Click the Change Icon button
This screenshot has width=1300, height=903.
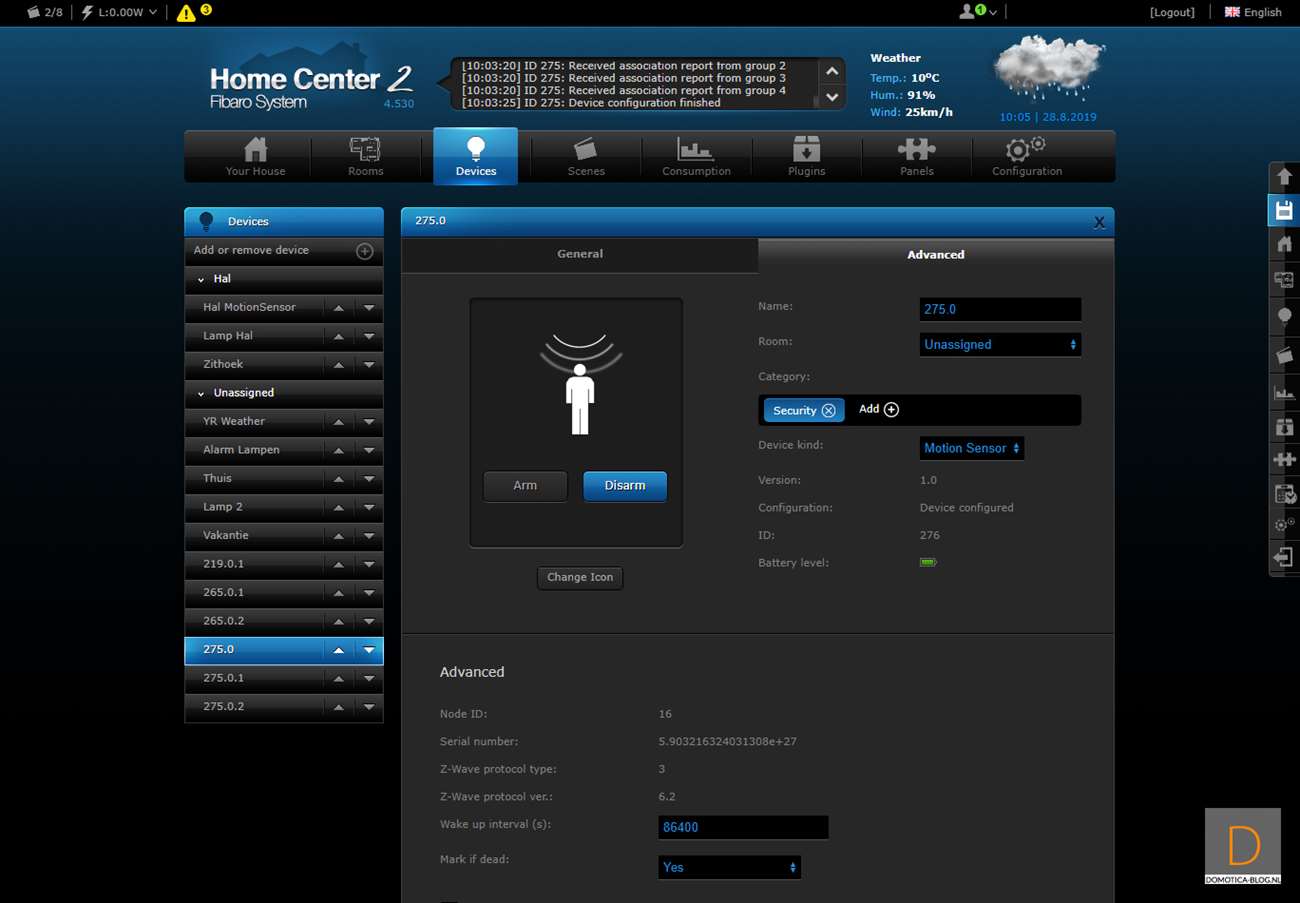click(580, 577)
